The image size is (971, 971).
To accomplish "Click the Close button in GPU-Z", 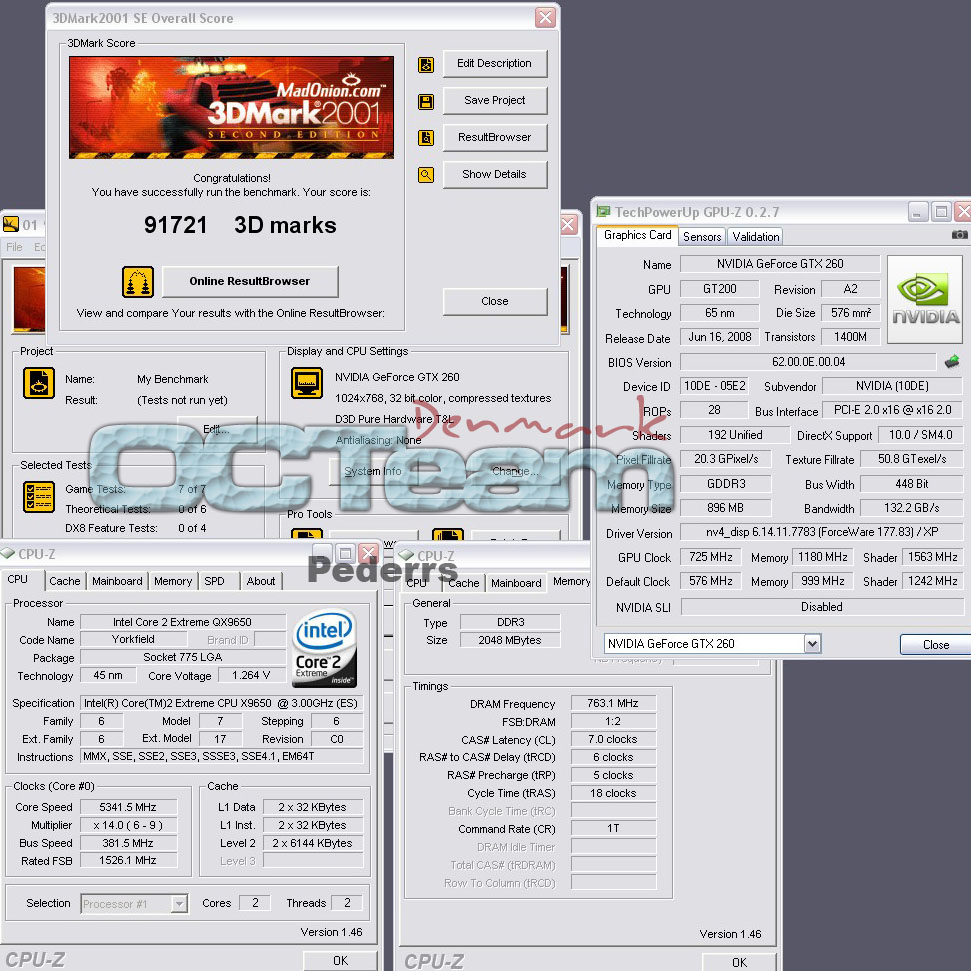I will point(935,645).
